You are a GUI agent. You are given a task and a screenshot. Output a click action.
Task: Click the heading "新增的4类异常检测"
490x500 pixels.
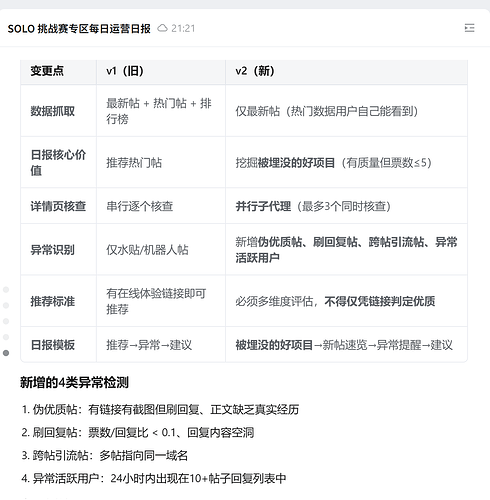pyautogui.click(x=74, y=382)
